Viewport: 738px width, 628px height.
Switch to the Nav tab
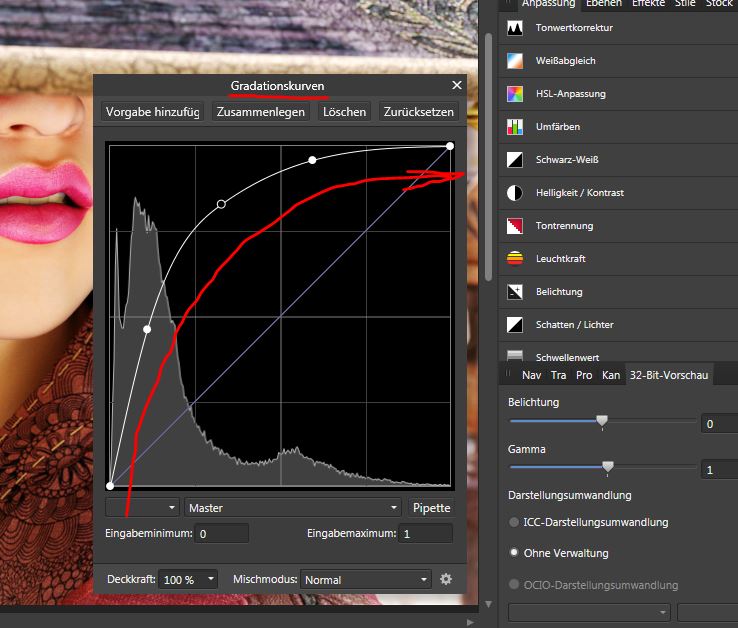click(531, 375)
